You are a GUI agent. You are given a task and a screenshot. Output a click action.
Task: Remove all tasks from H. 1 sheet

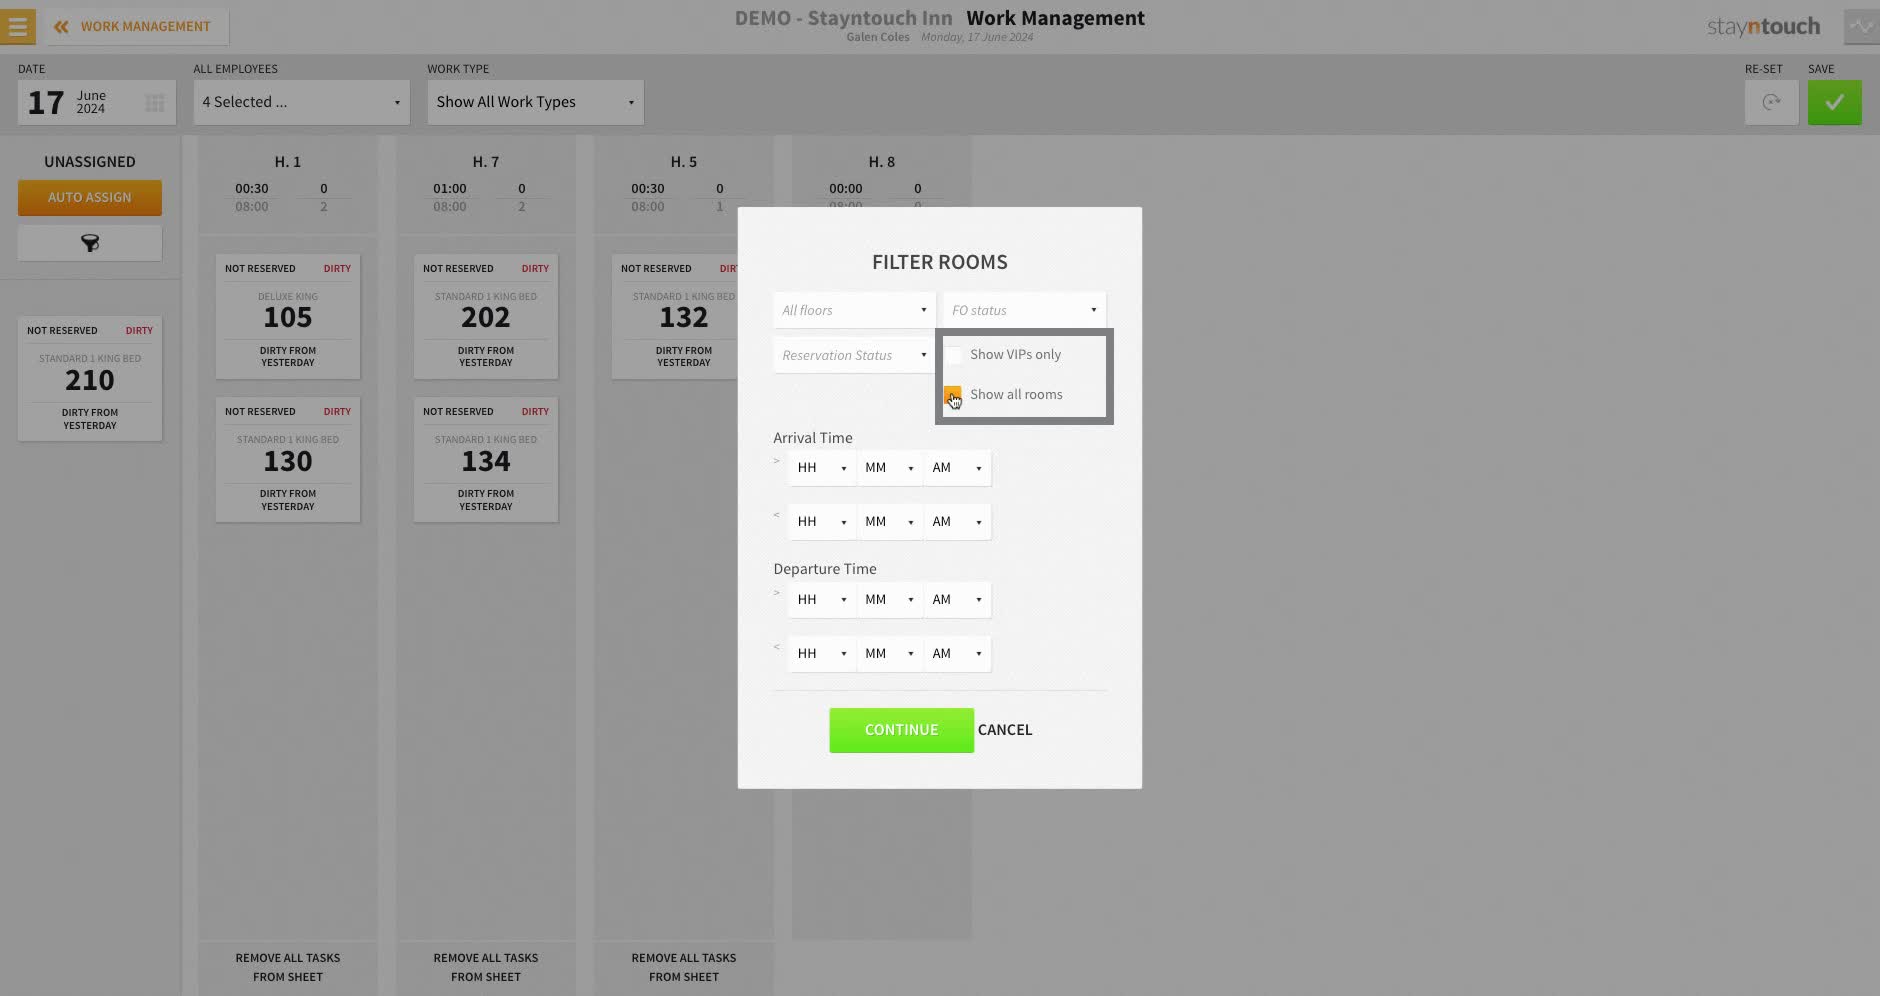(288, 967)
